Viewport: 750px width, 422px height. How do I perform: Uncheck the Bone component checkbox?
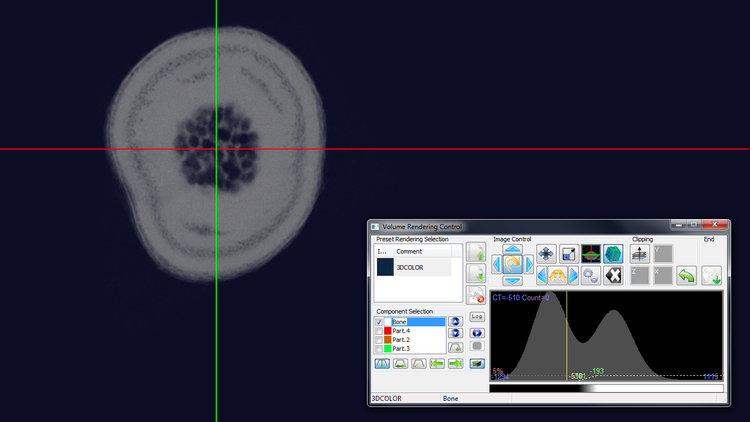[x=379, y=322]
